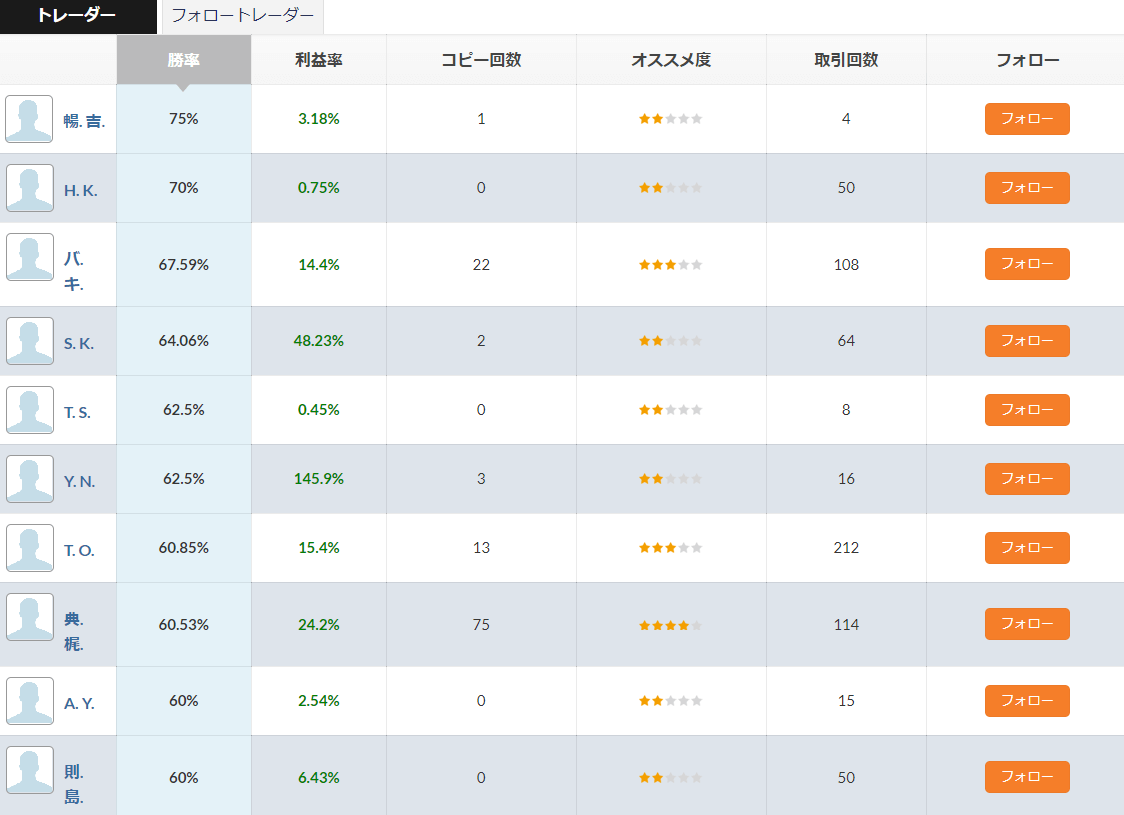Image resolution: width=1124 pixels, height=815 pixels.
Task: Sort by 勝率 column header
Action: pos(184,60)
